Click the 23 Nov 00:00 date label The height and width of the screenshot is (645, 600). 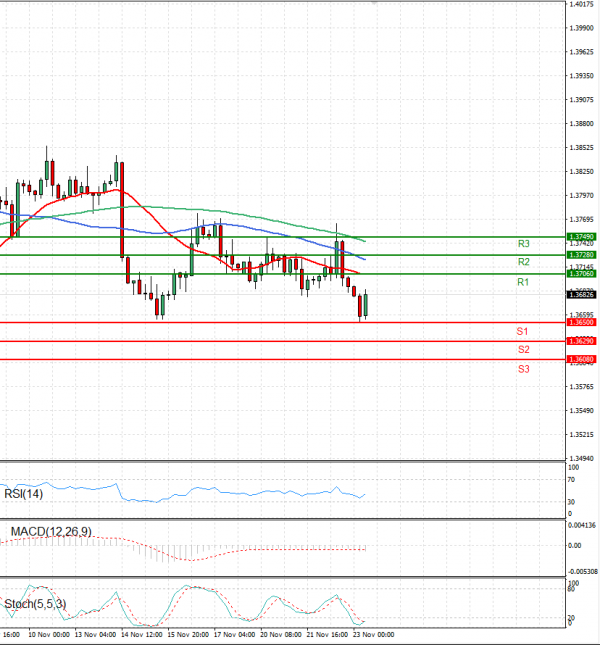coord(373,635)
